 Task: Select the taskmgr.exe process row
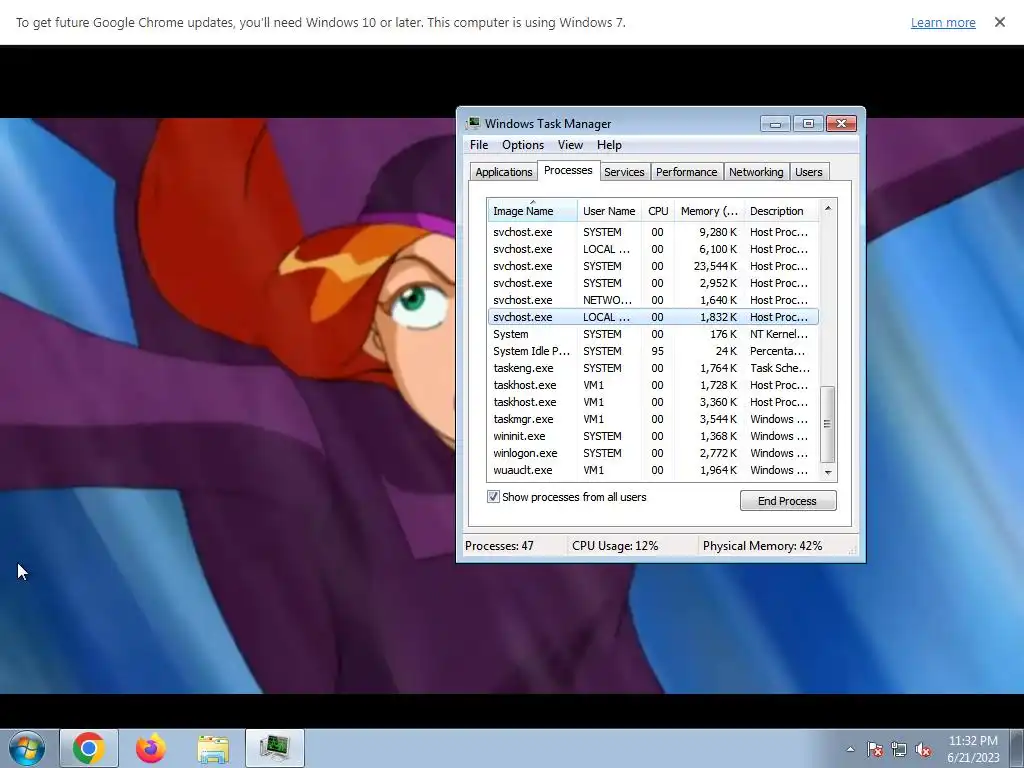click(x=653, y=419)
